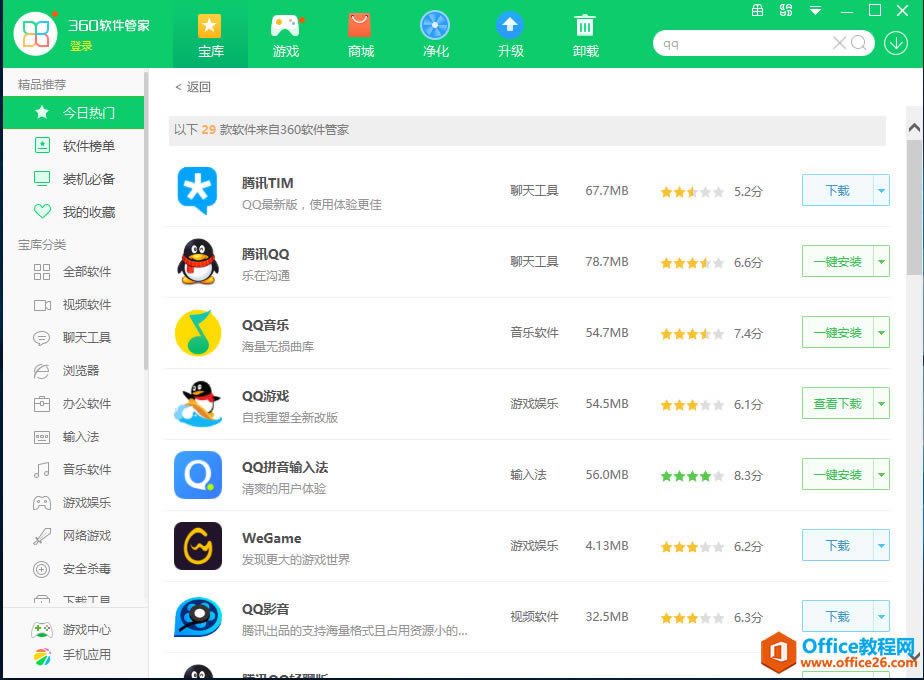Switch to the 宝库 tab
Viewport: 924px width, 680px height.
[x=210, y=36]
